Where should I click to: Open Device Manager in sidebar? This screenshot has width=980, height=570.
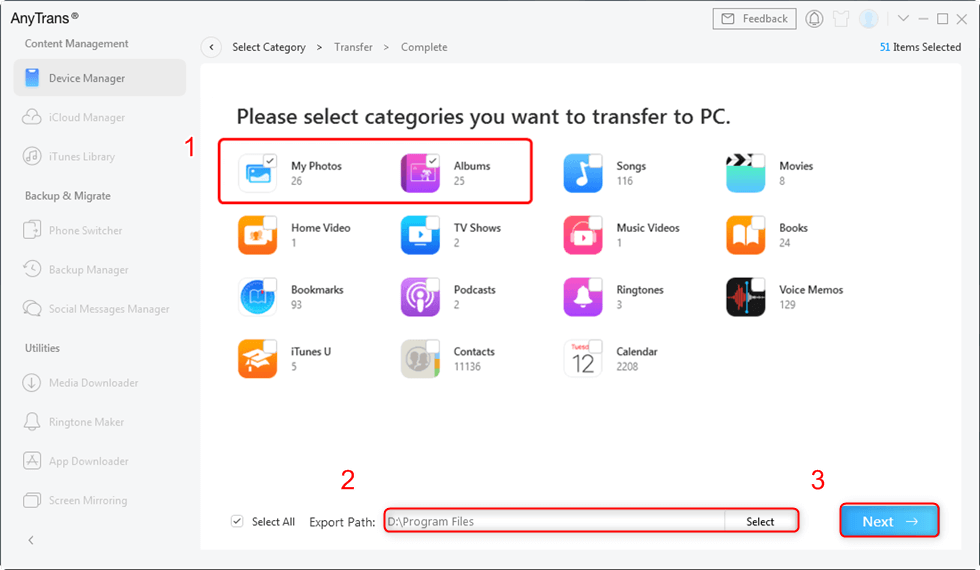click(100, 78)
